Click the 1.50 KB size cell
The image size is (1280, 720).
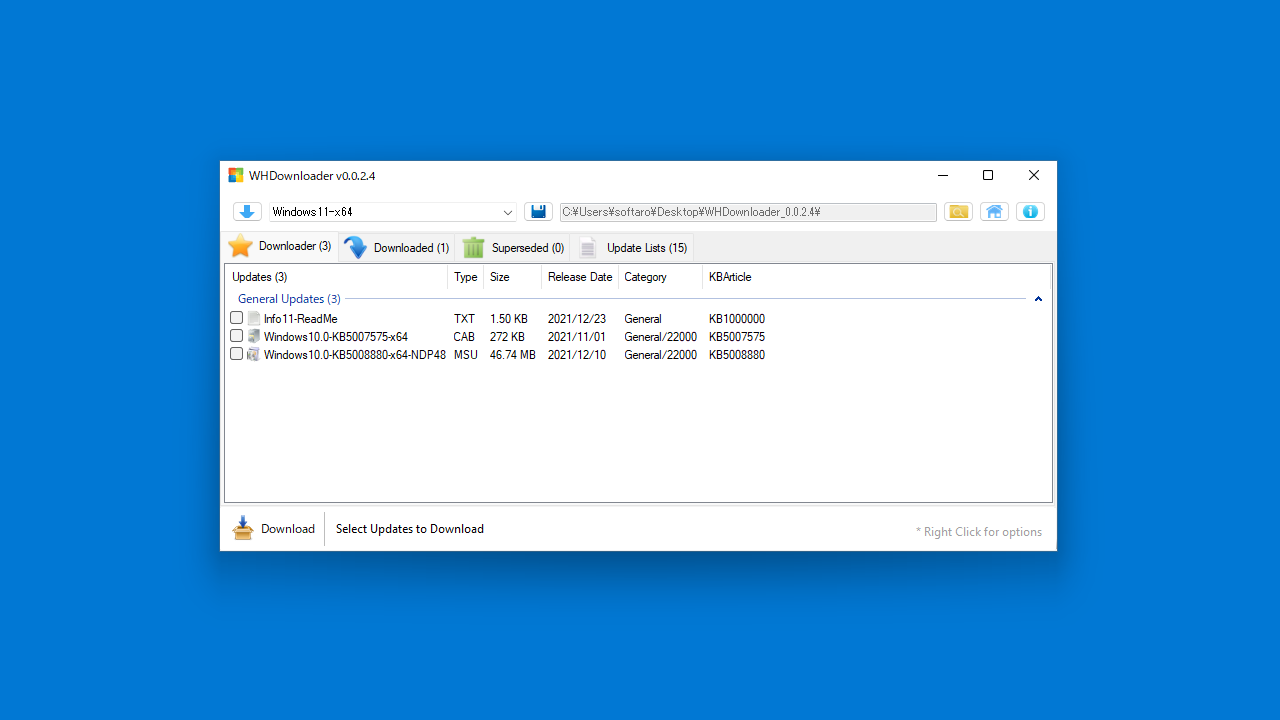(x=509, y=319)
